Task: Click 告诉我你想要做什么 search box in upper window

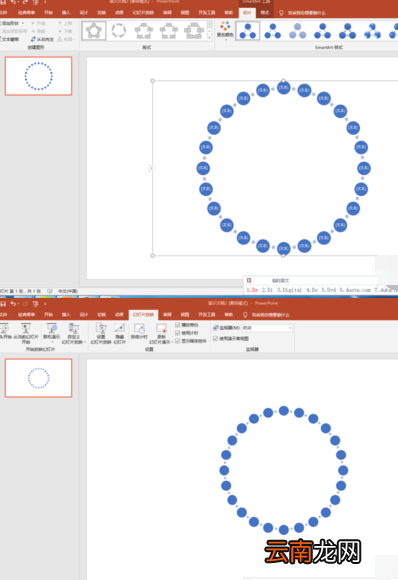Action: point(307,13)
